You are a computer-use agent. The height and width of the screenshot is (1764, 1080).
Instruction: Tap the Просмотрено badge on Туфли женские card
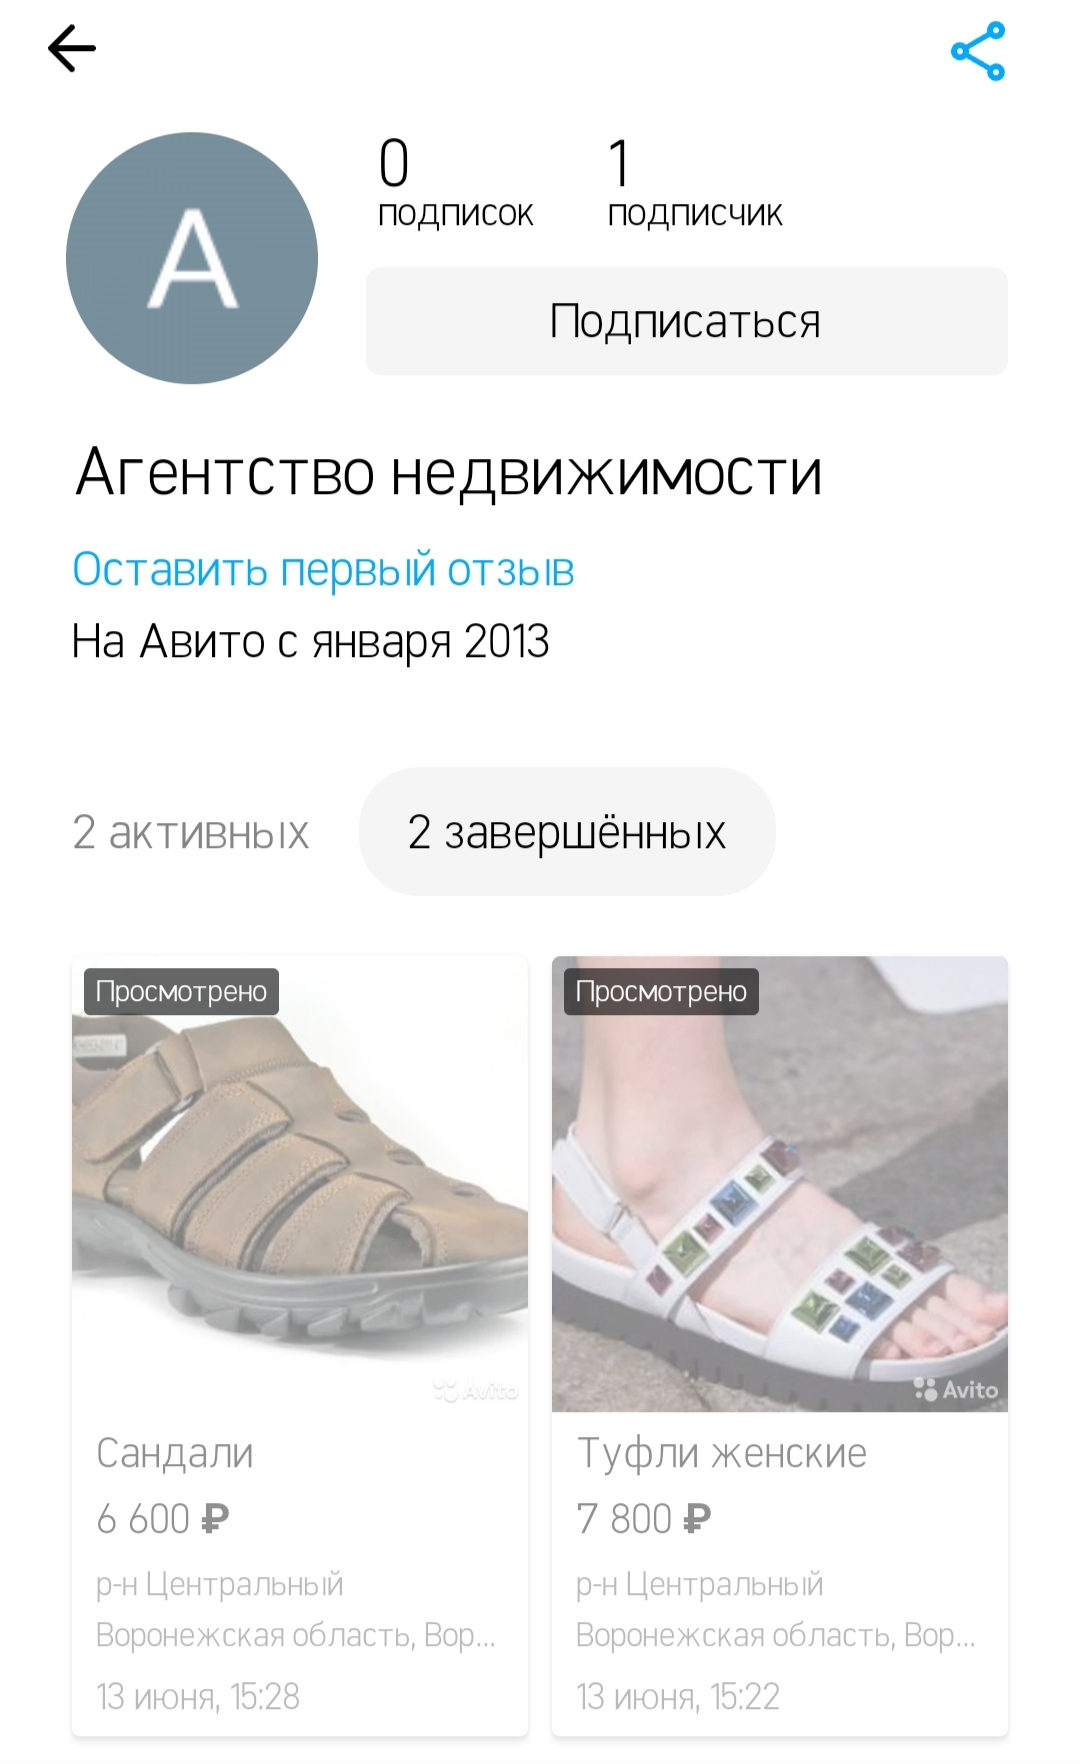point(661,991)
